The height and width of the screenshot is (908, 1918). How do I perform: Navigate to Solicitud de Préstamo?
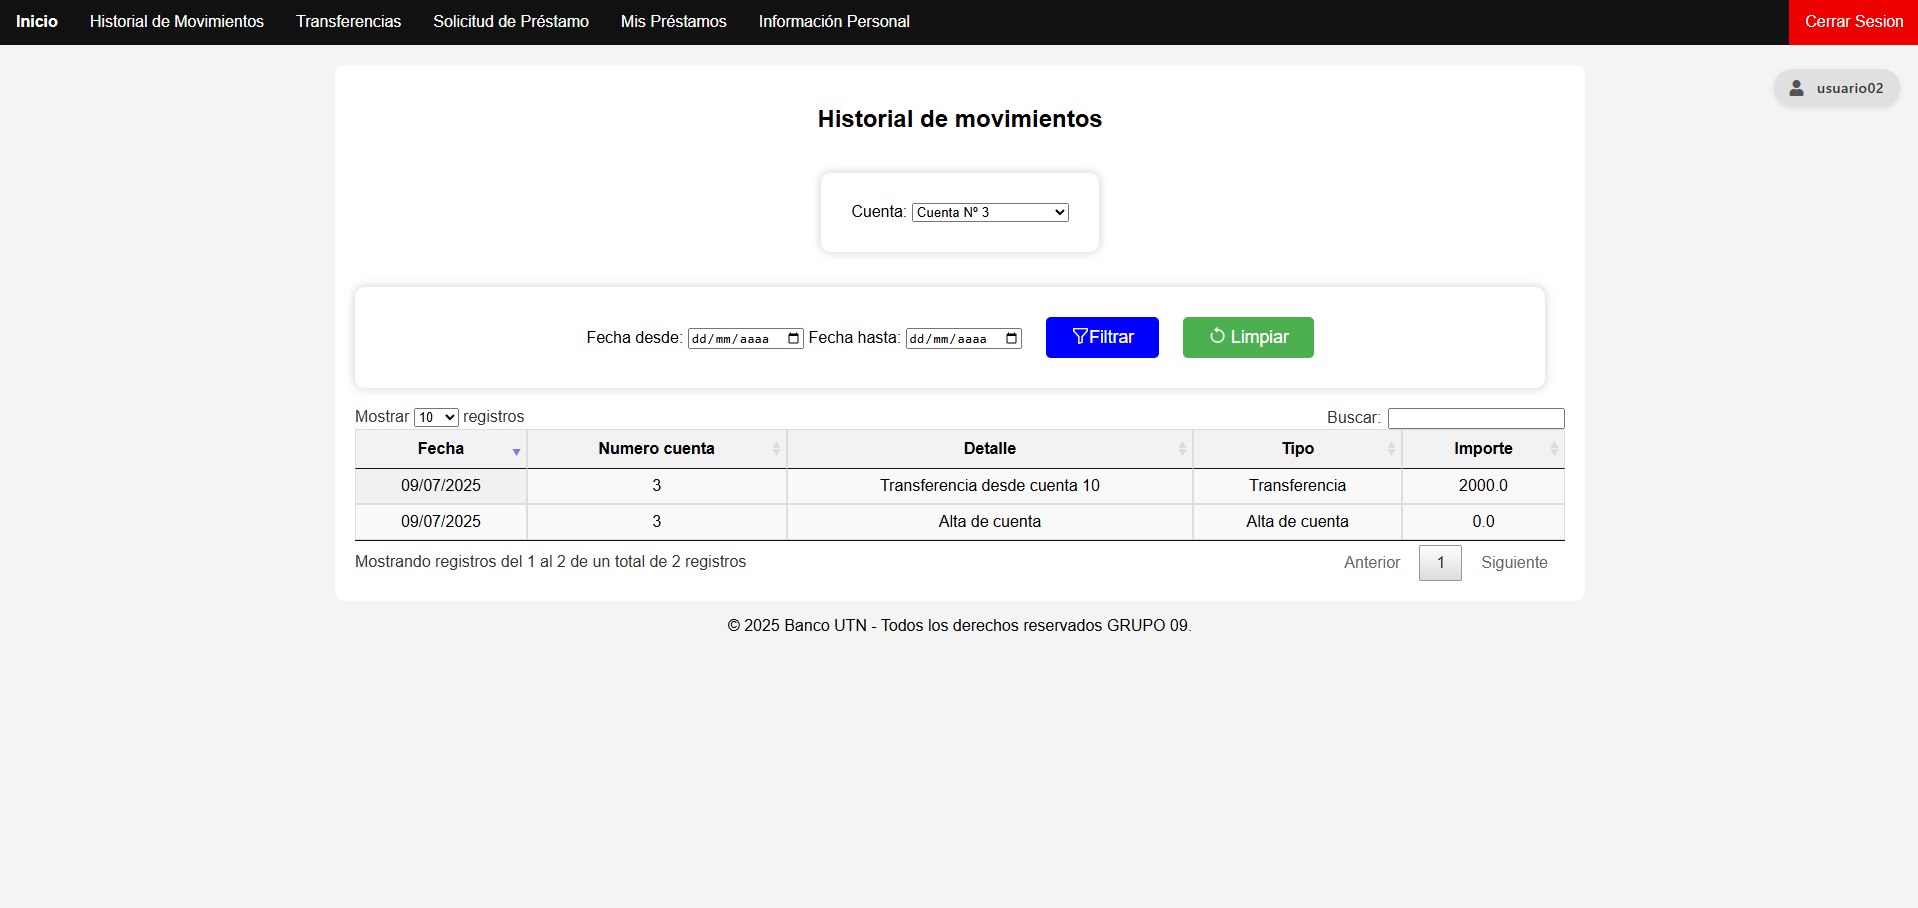coord(511,21)
